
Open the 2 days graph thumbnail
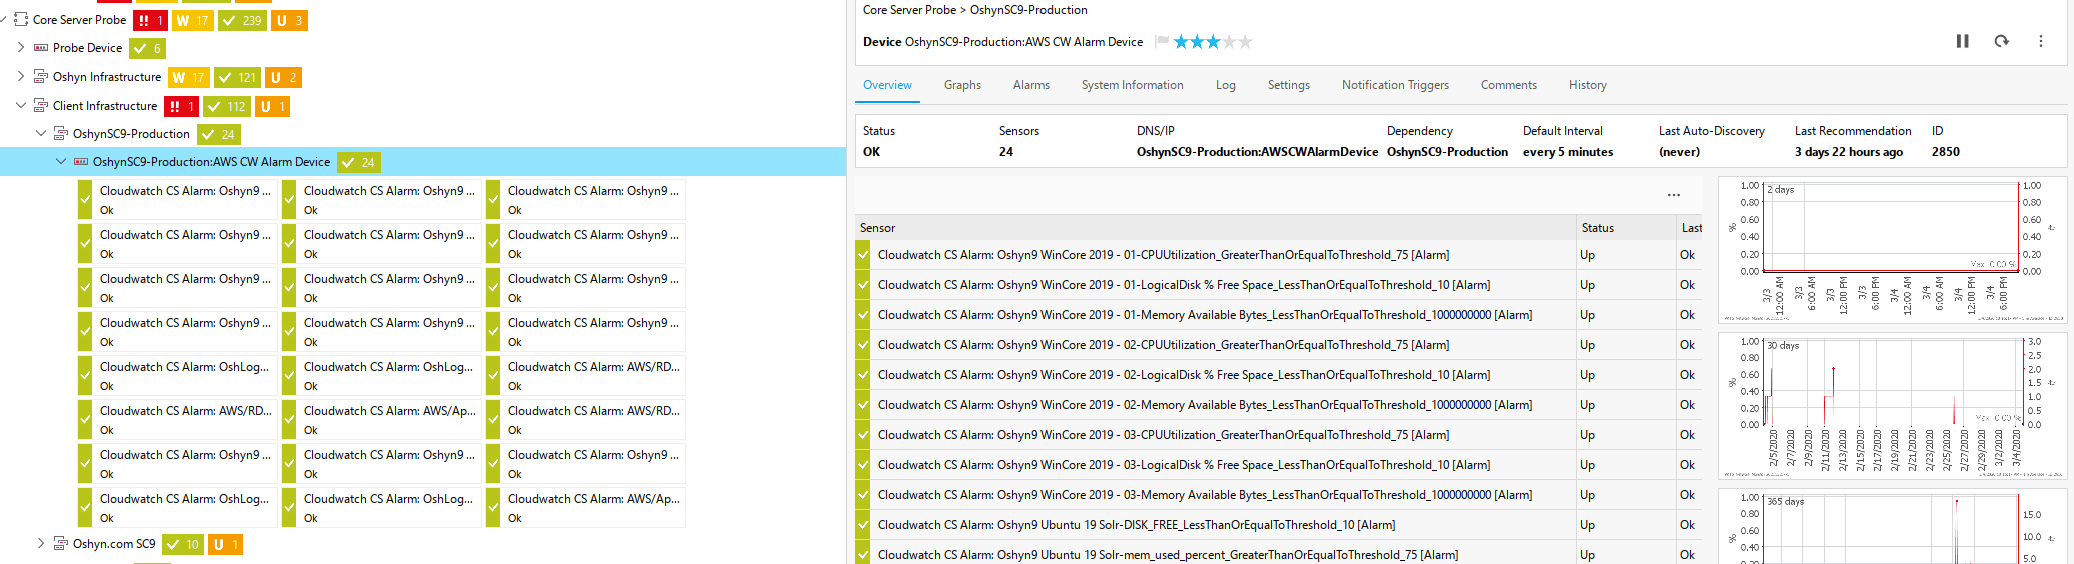[x=1892, y=250]
